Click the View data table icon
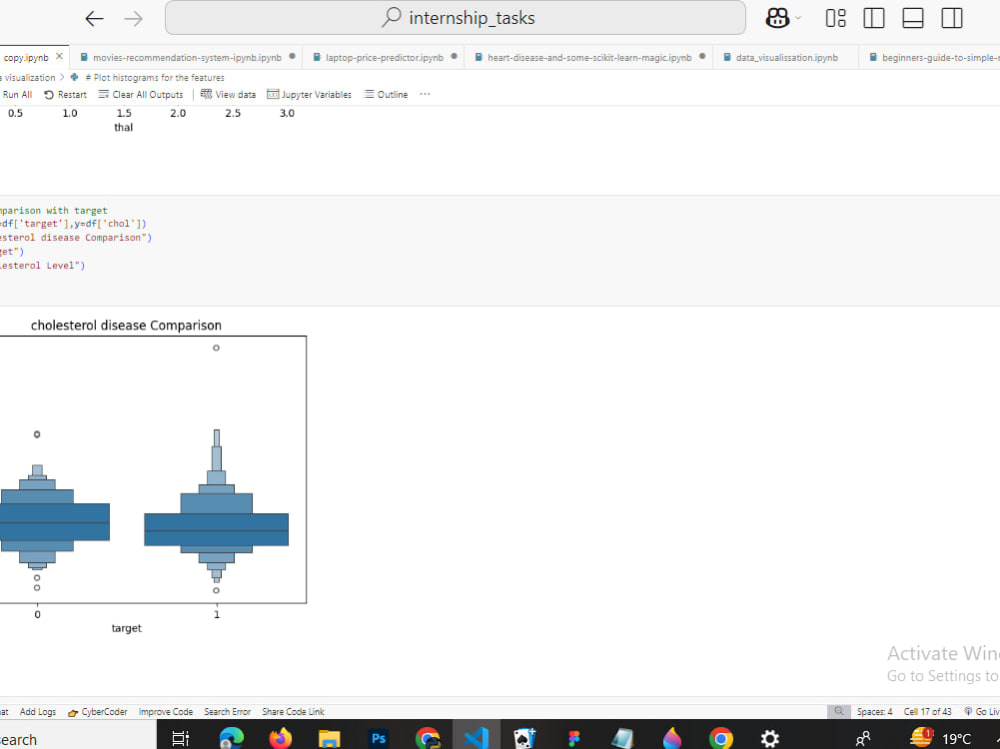1000x749 pixels. [x=206, y=94]
